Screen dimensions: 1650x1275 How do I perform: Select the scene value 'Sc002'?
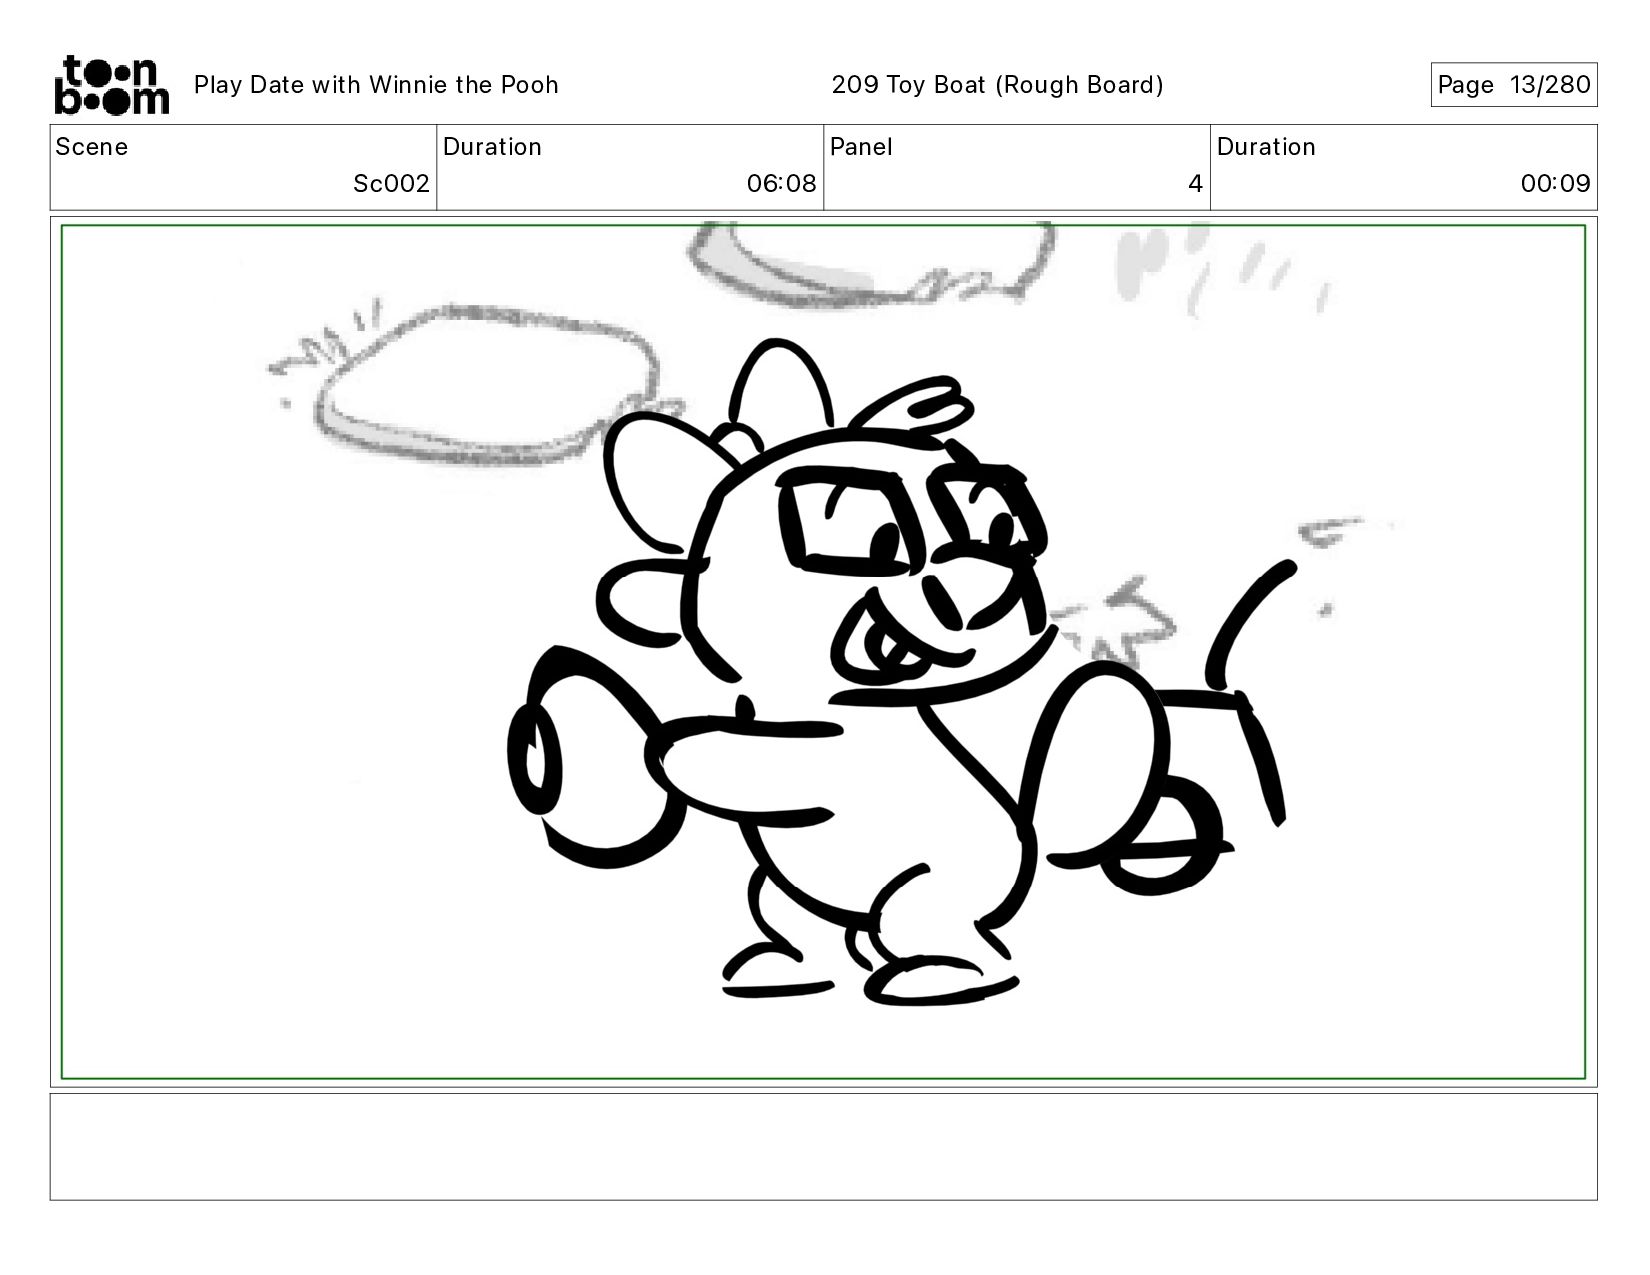(391, 184)
